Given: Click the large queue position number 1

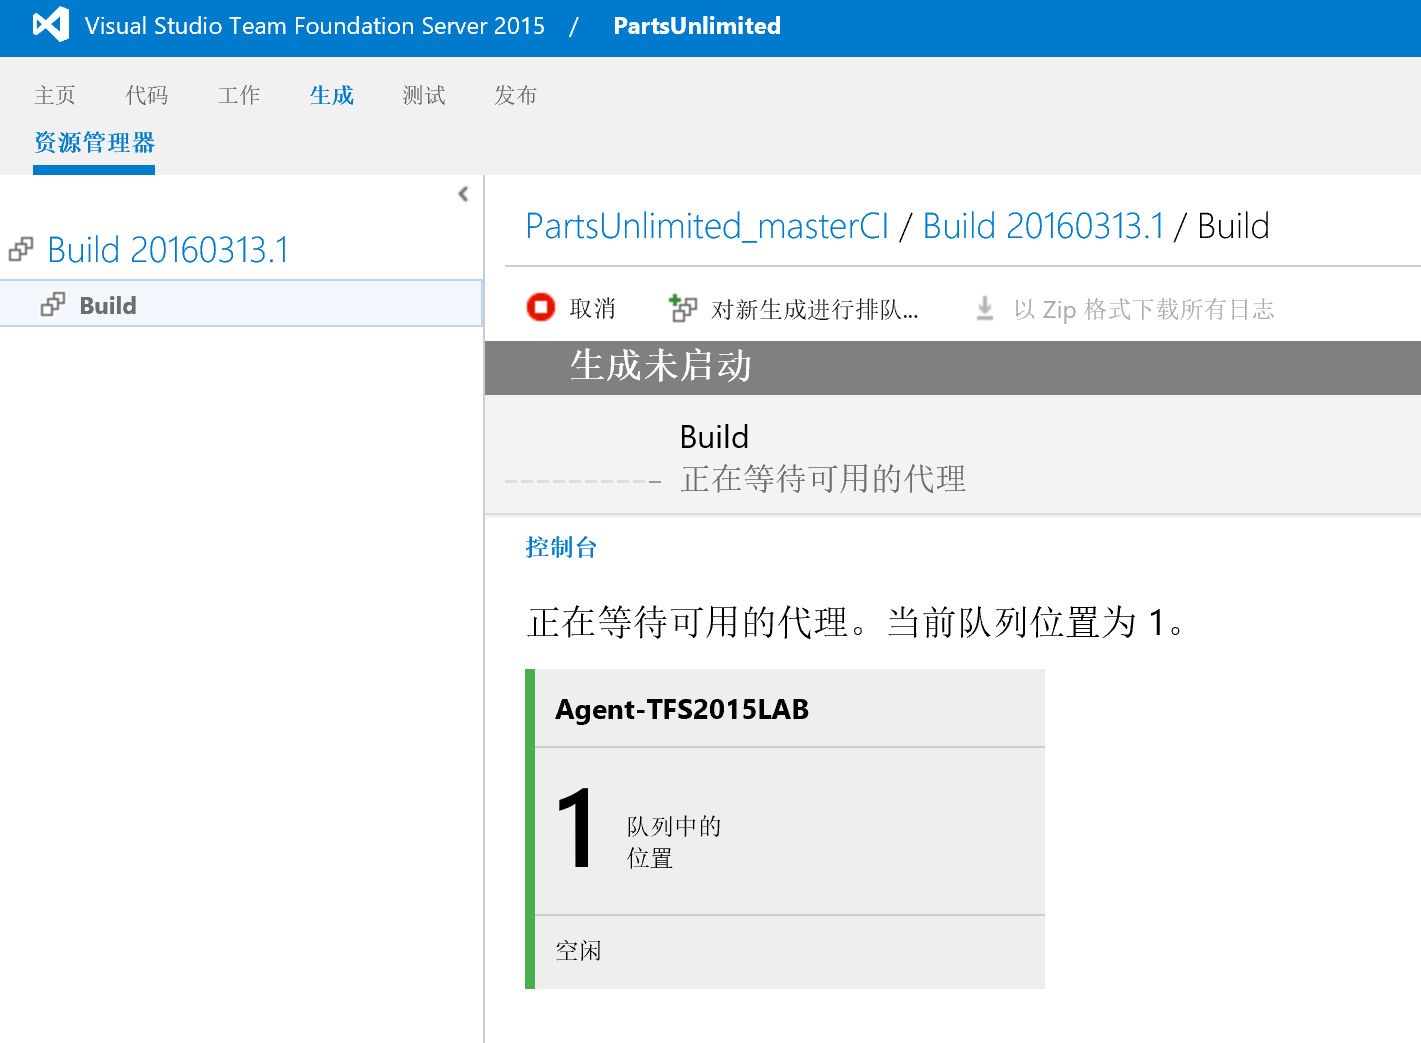Looking at the screenshot, I should (x=575, y=828).
